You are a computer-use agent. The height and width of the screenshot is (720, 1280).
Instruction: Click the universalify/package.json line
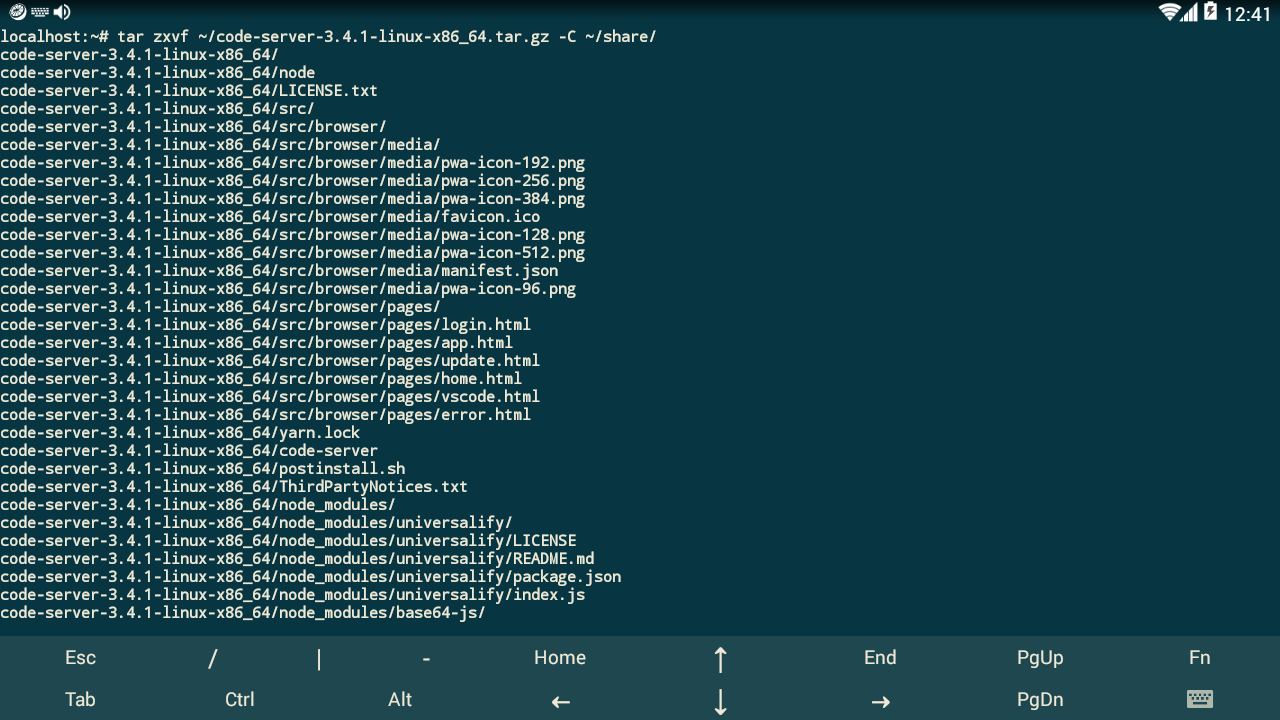click(x=310, y=576)
